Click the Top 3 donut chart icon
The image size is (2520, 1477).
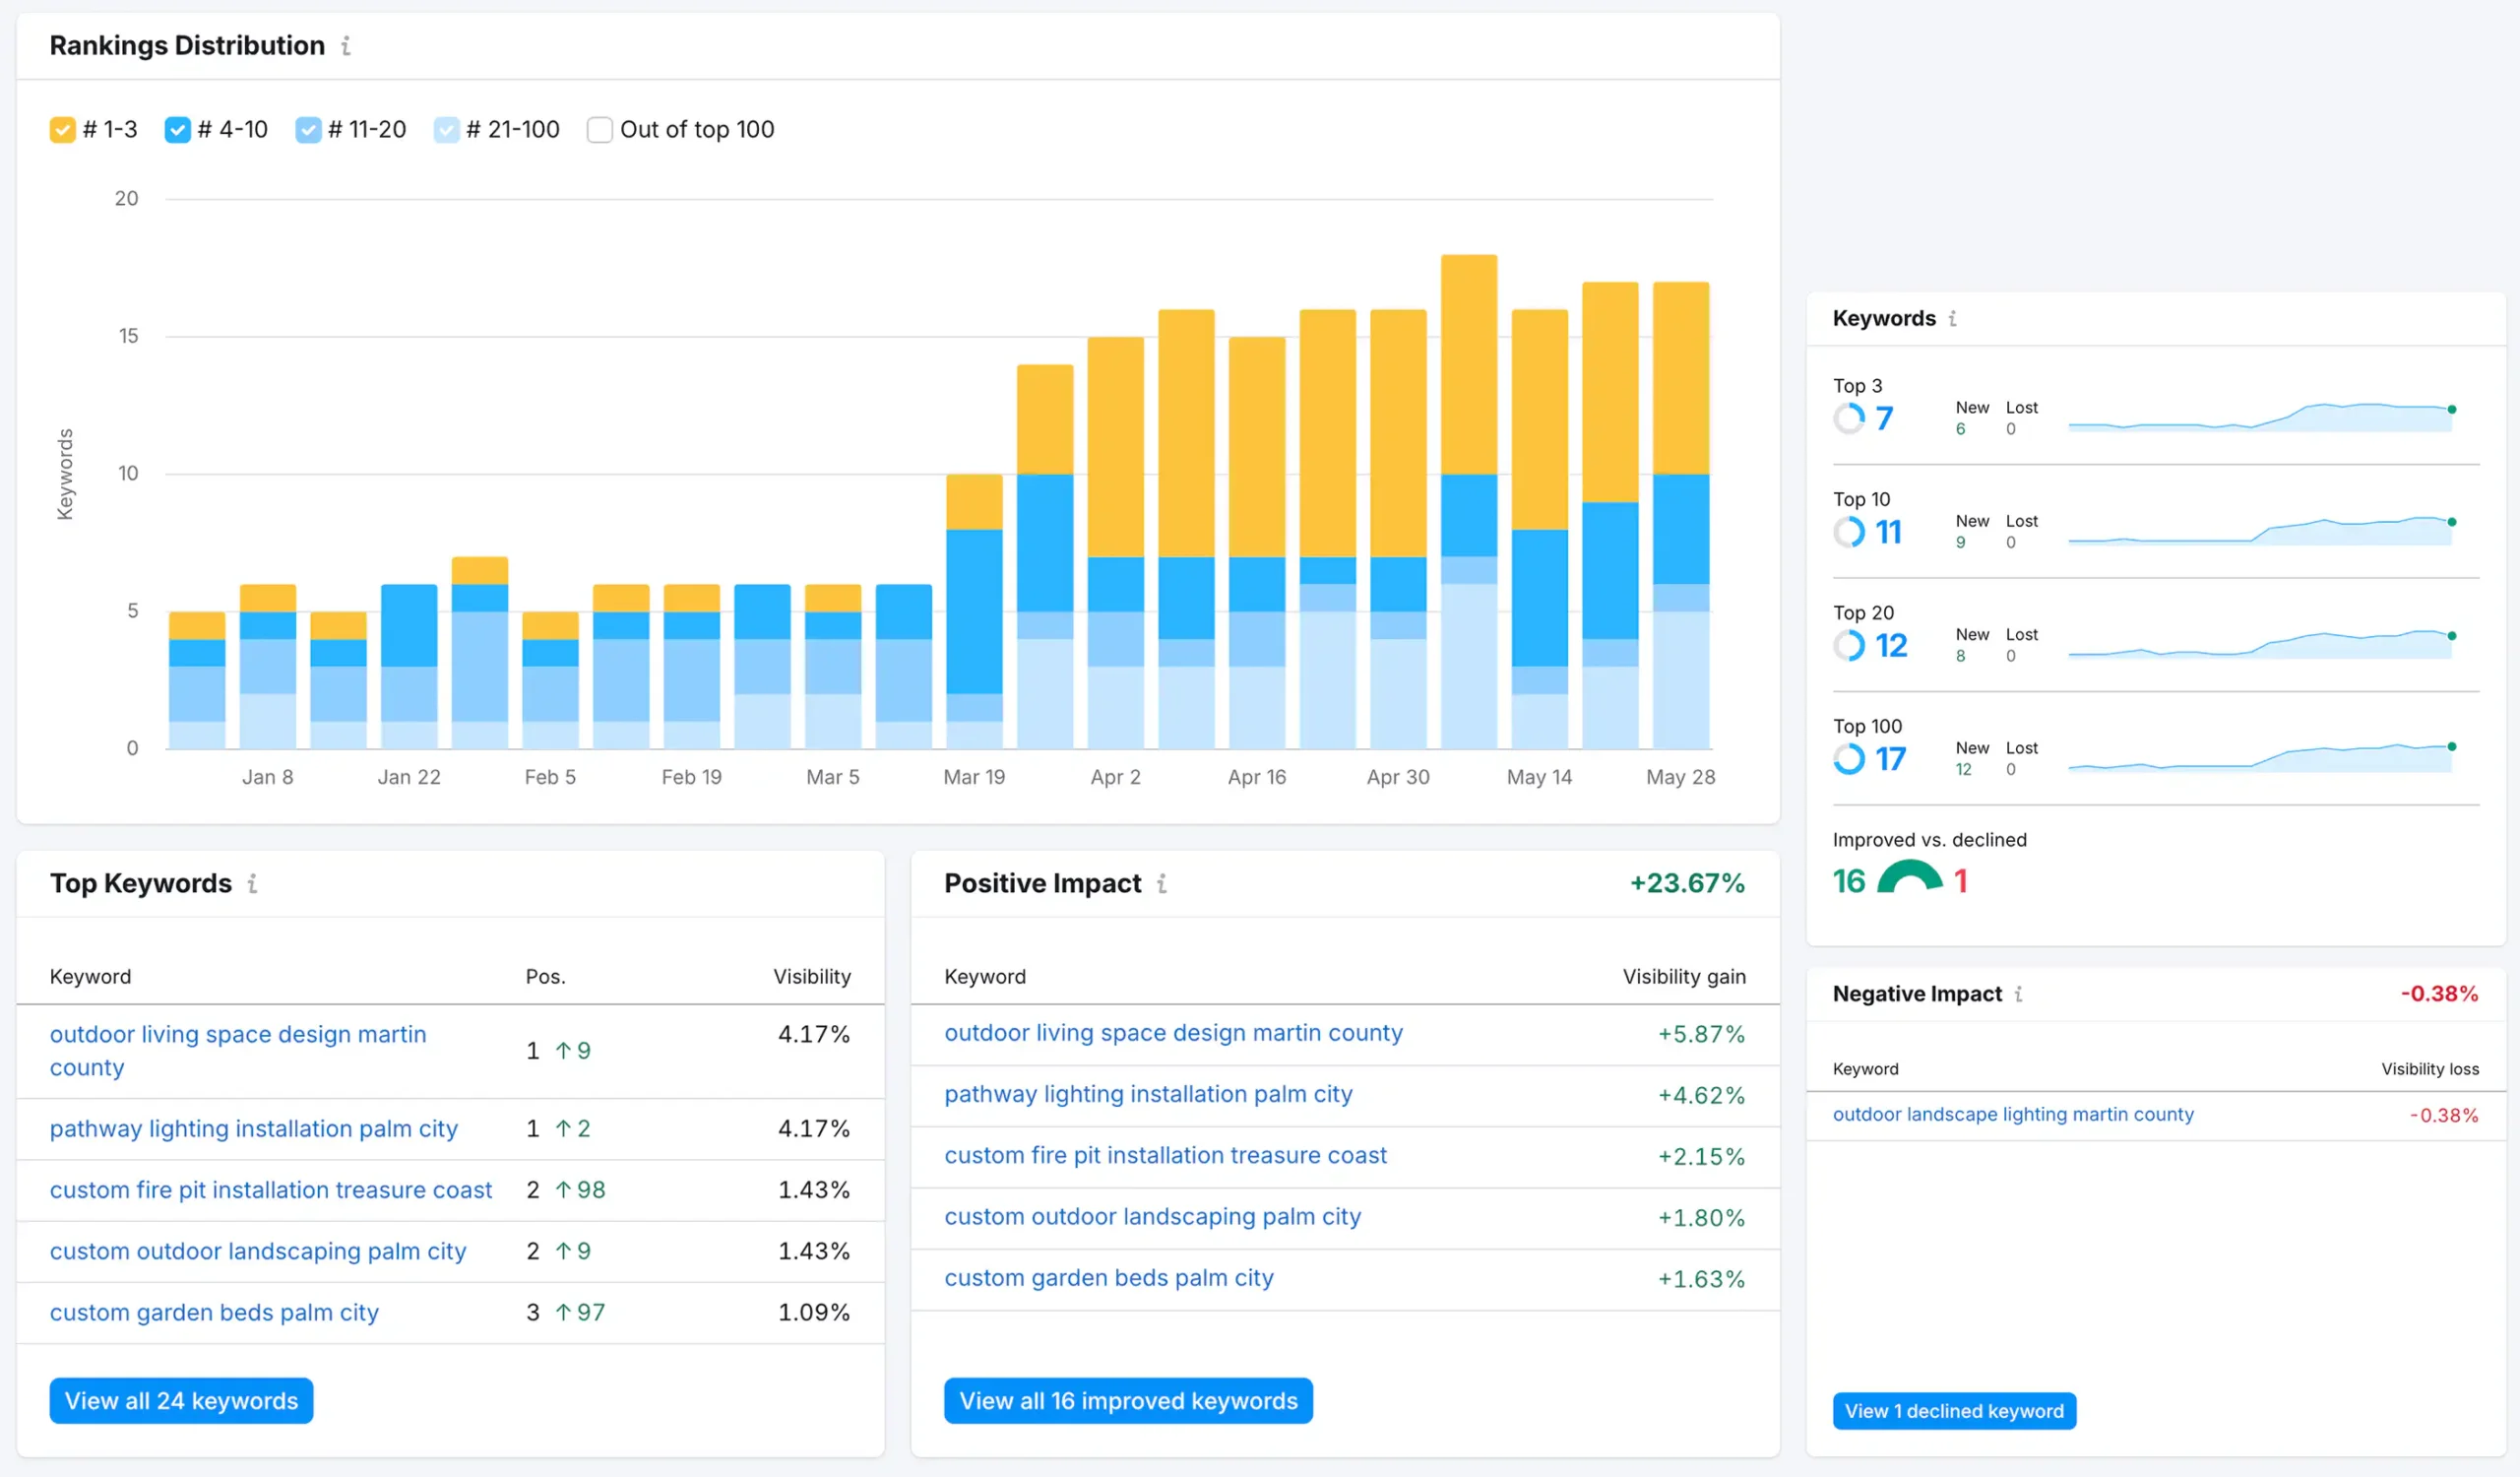1849,418
